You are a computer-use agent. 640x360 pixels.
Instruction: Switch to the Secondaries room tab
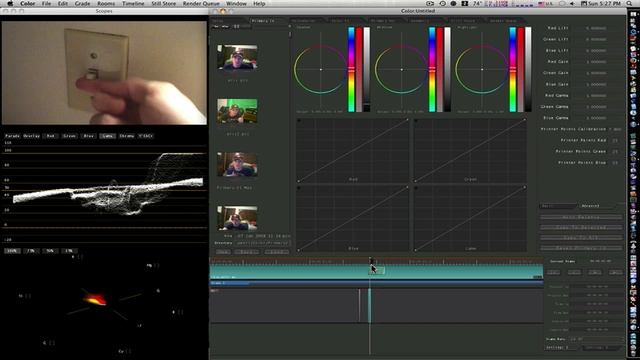point(307,20)
